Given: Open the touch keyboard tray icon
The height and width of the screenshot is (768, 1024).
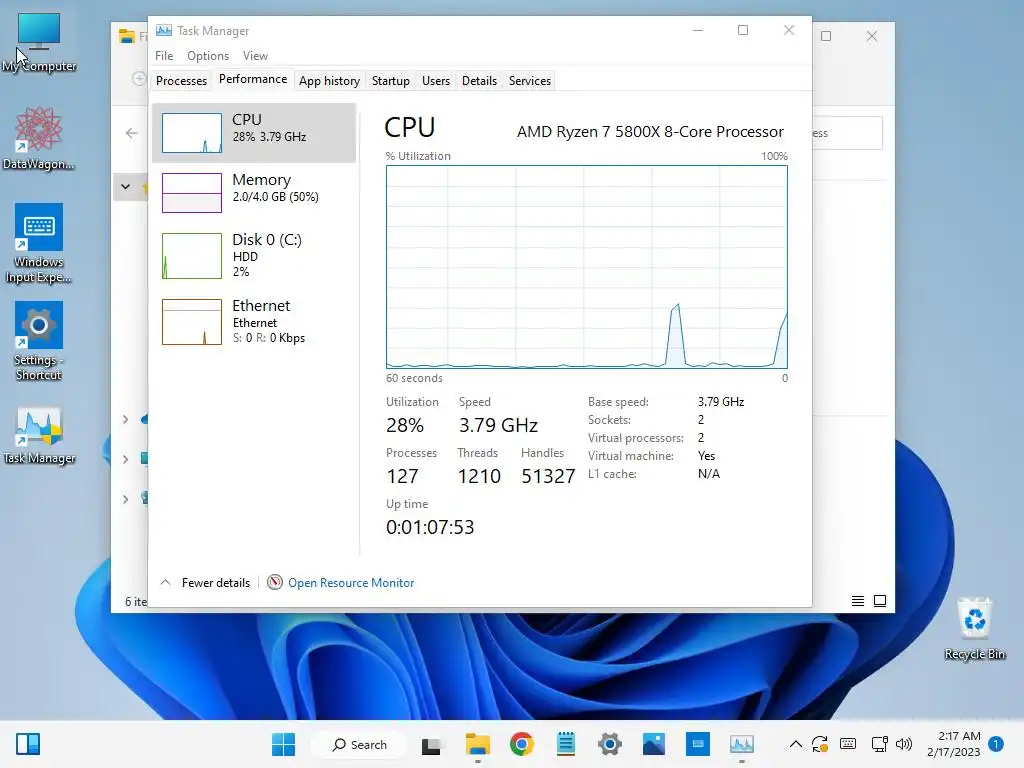Looking at the screenshot, I should 848,744.
